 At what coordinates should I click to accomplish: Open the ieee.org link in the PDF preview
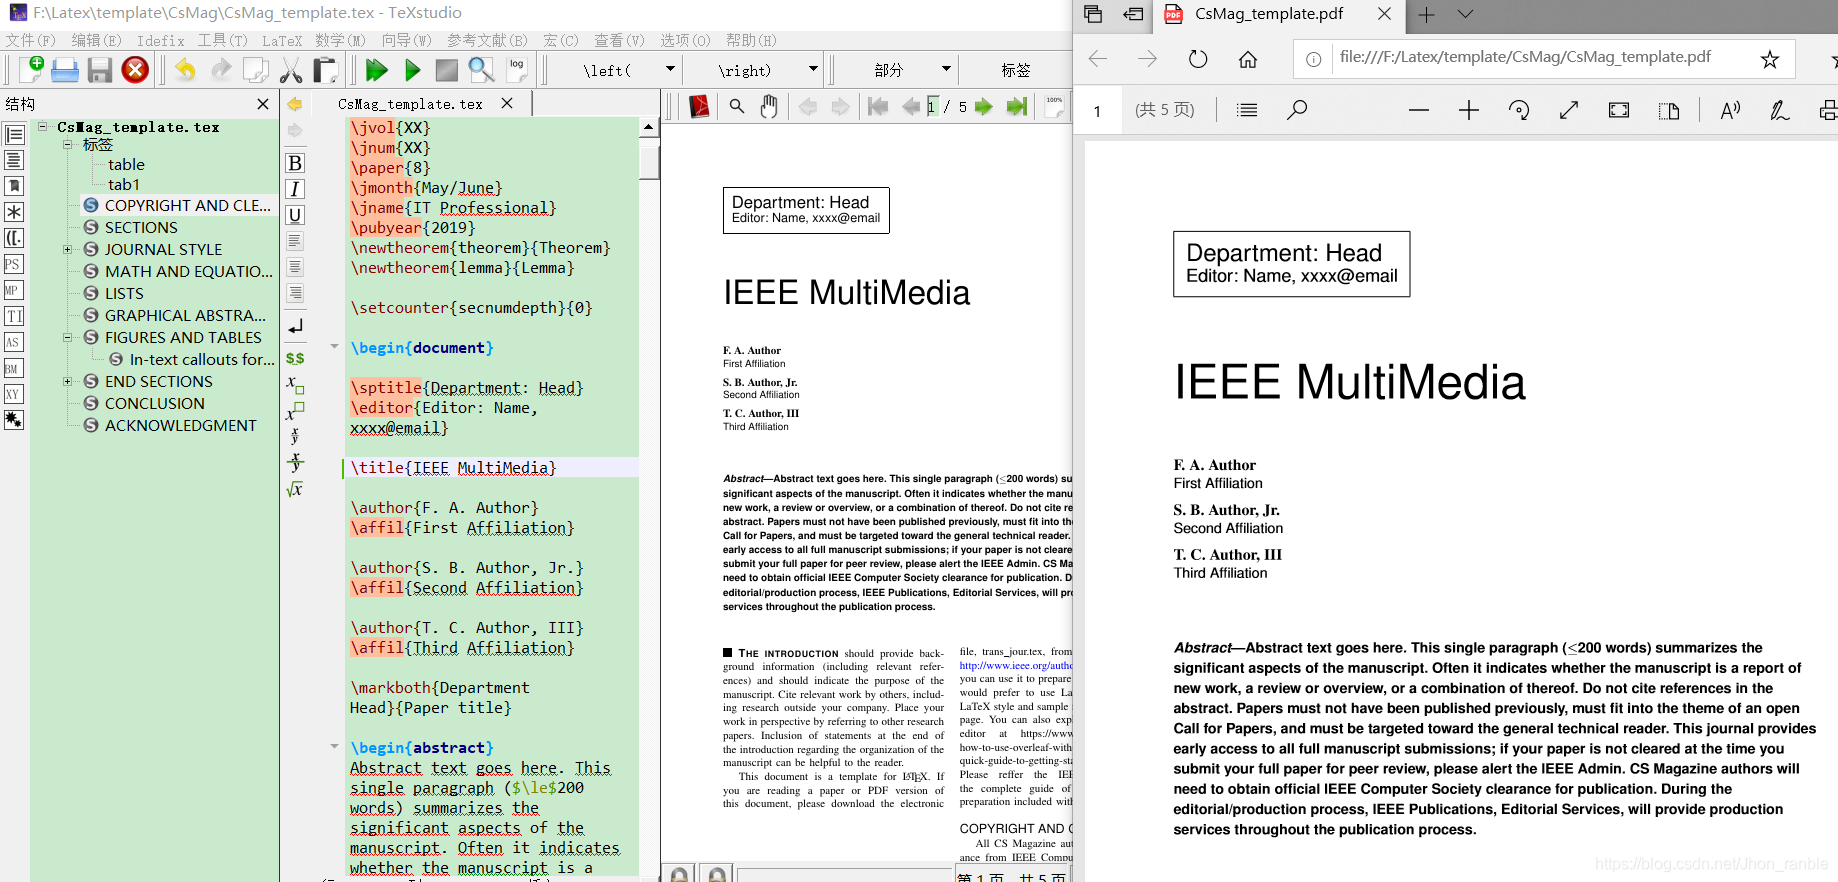(1015, 665)
